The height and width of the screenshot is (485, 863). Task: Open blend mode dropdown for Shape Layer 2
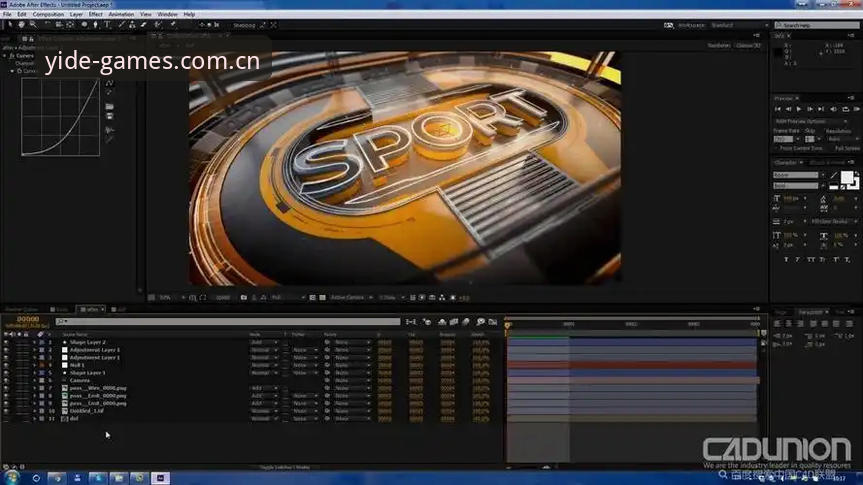coord(264,342)
